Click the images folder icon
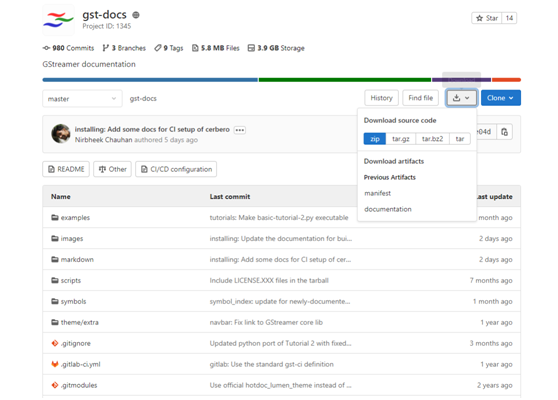This screenshot has width=558, height=400. tap(54, 238)
